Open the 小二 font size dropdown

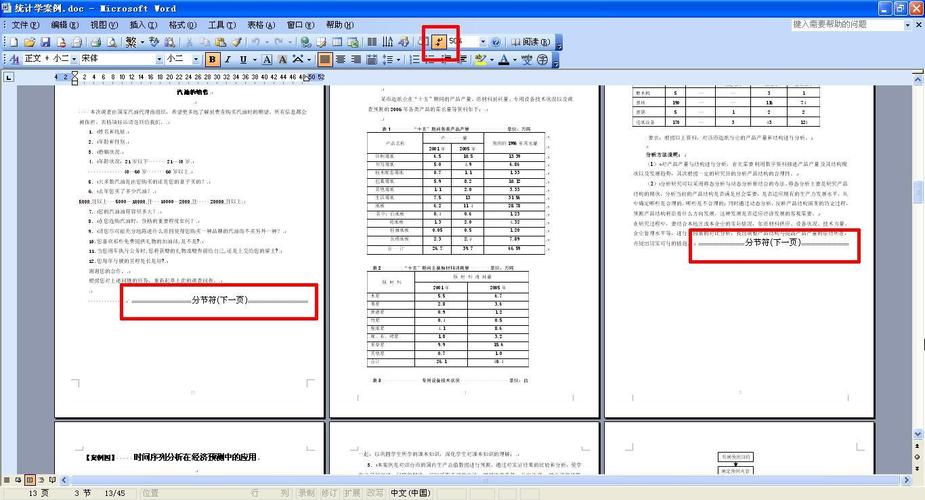tap(196, 59)
